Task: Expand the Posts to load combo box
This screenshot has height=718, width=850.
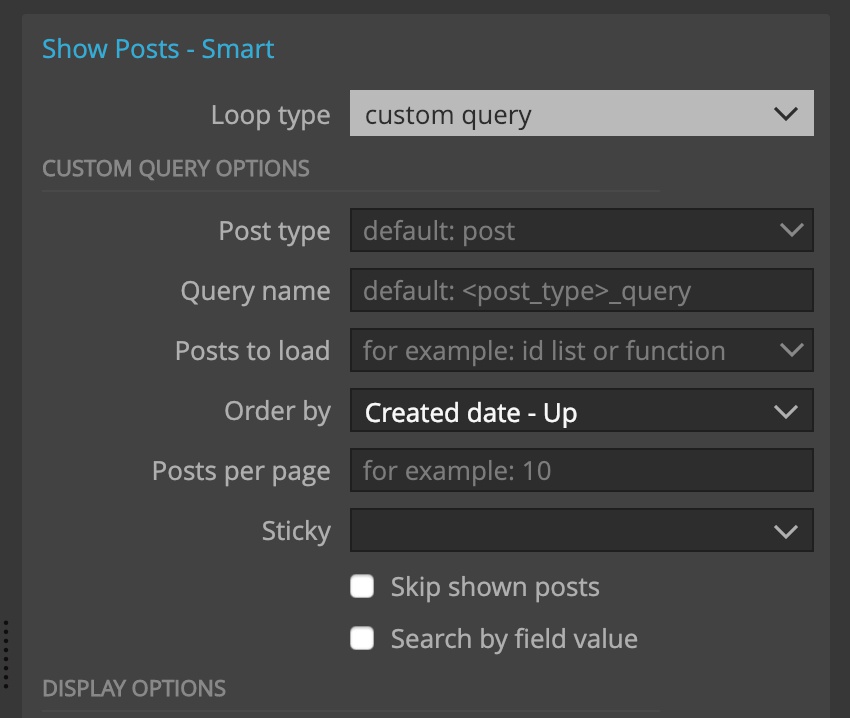Action: coord(581,350)
